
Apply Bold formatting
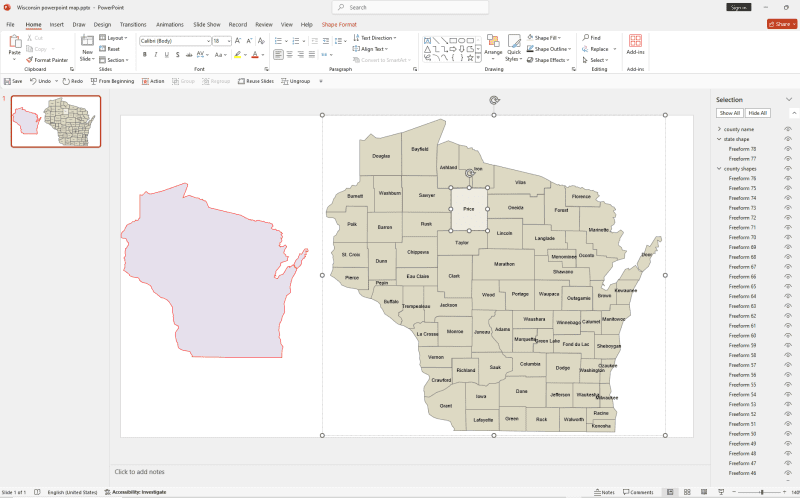(x=145, y=55)
